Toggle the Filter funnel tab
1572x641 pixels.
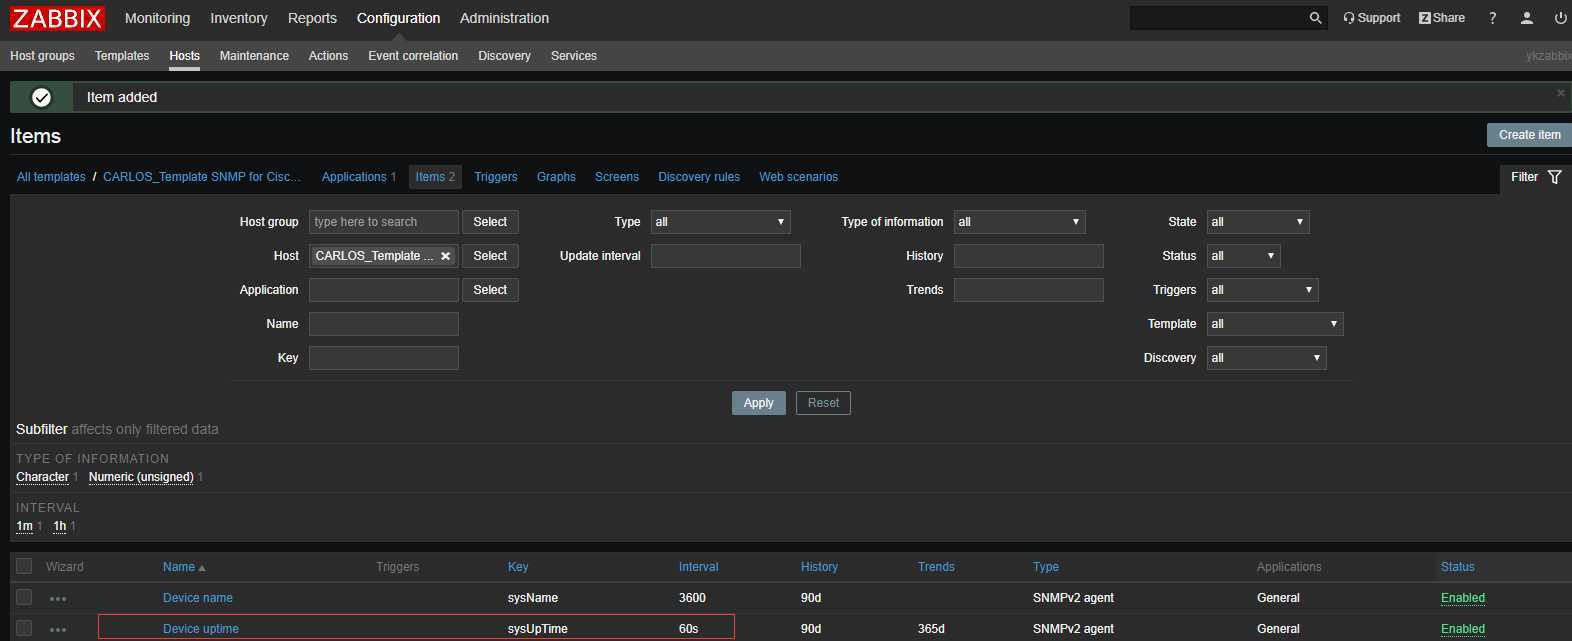tap(1536, 177)
